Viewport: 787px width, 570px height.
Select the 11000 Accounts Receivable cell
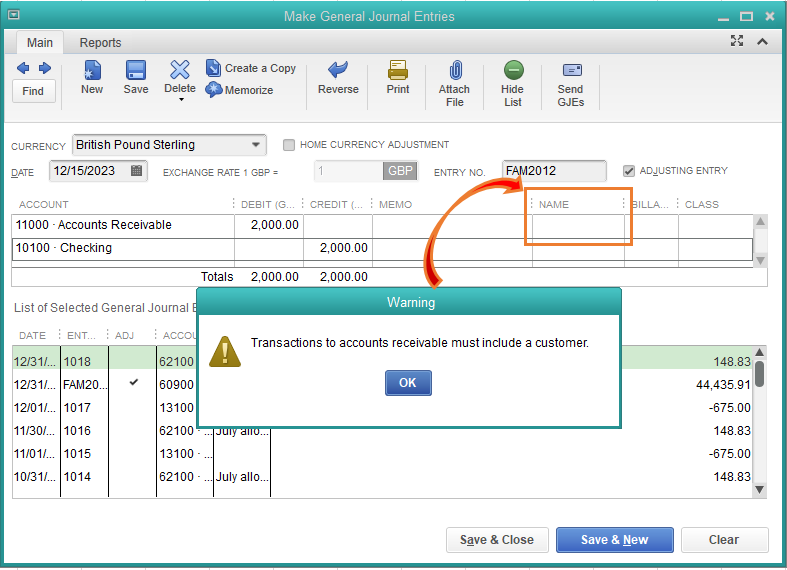tap(123, 225)
